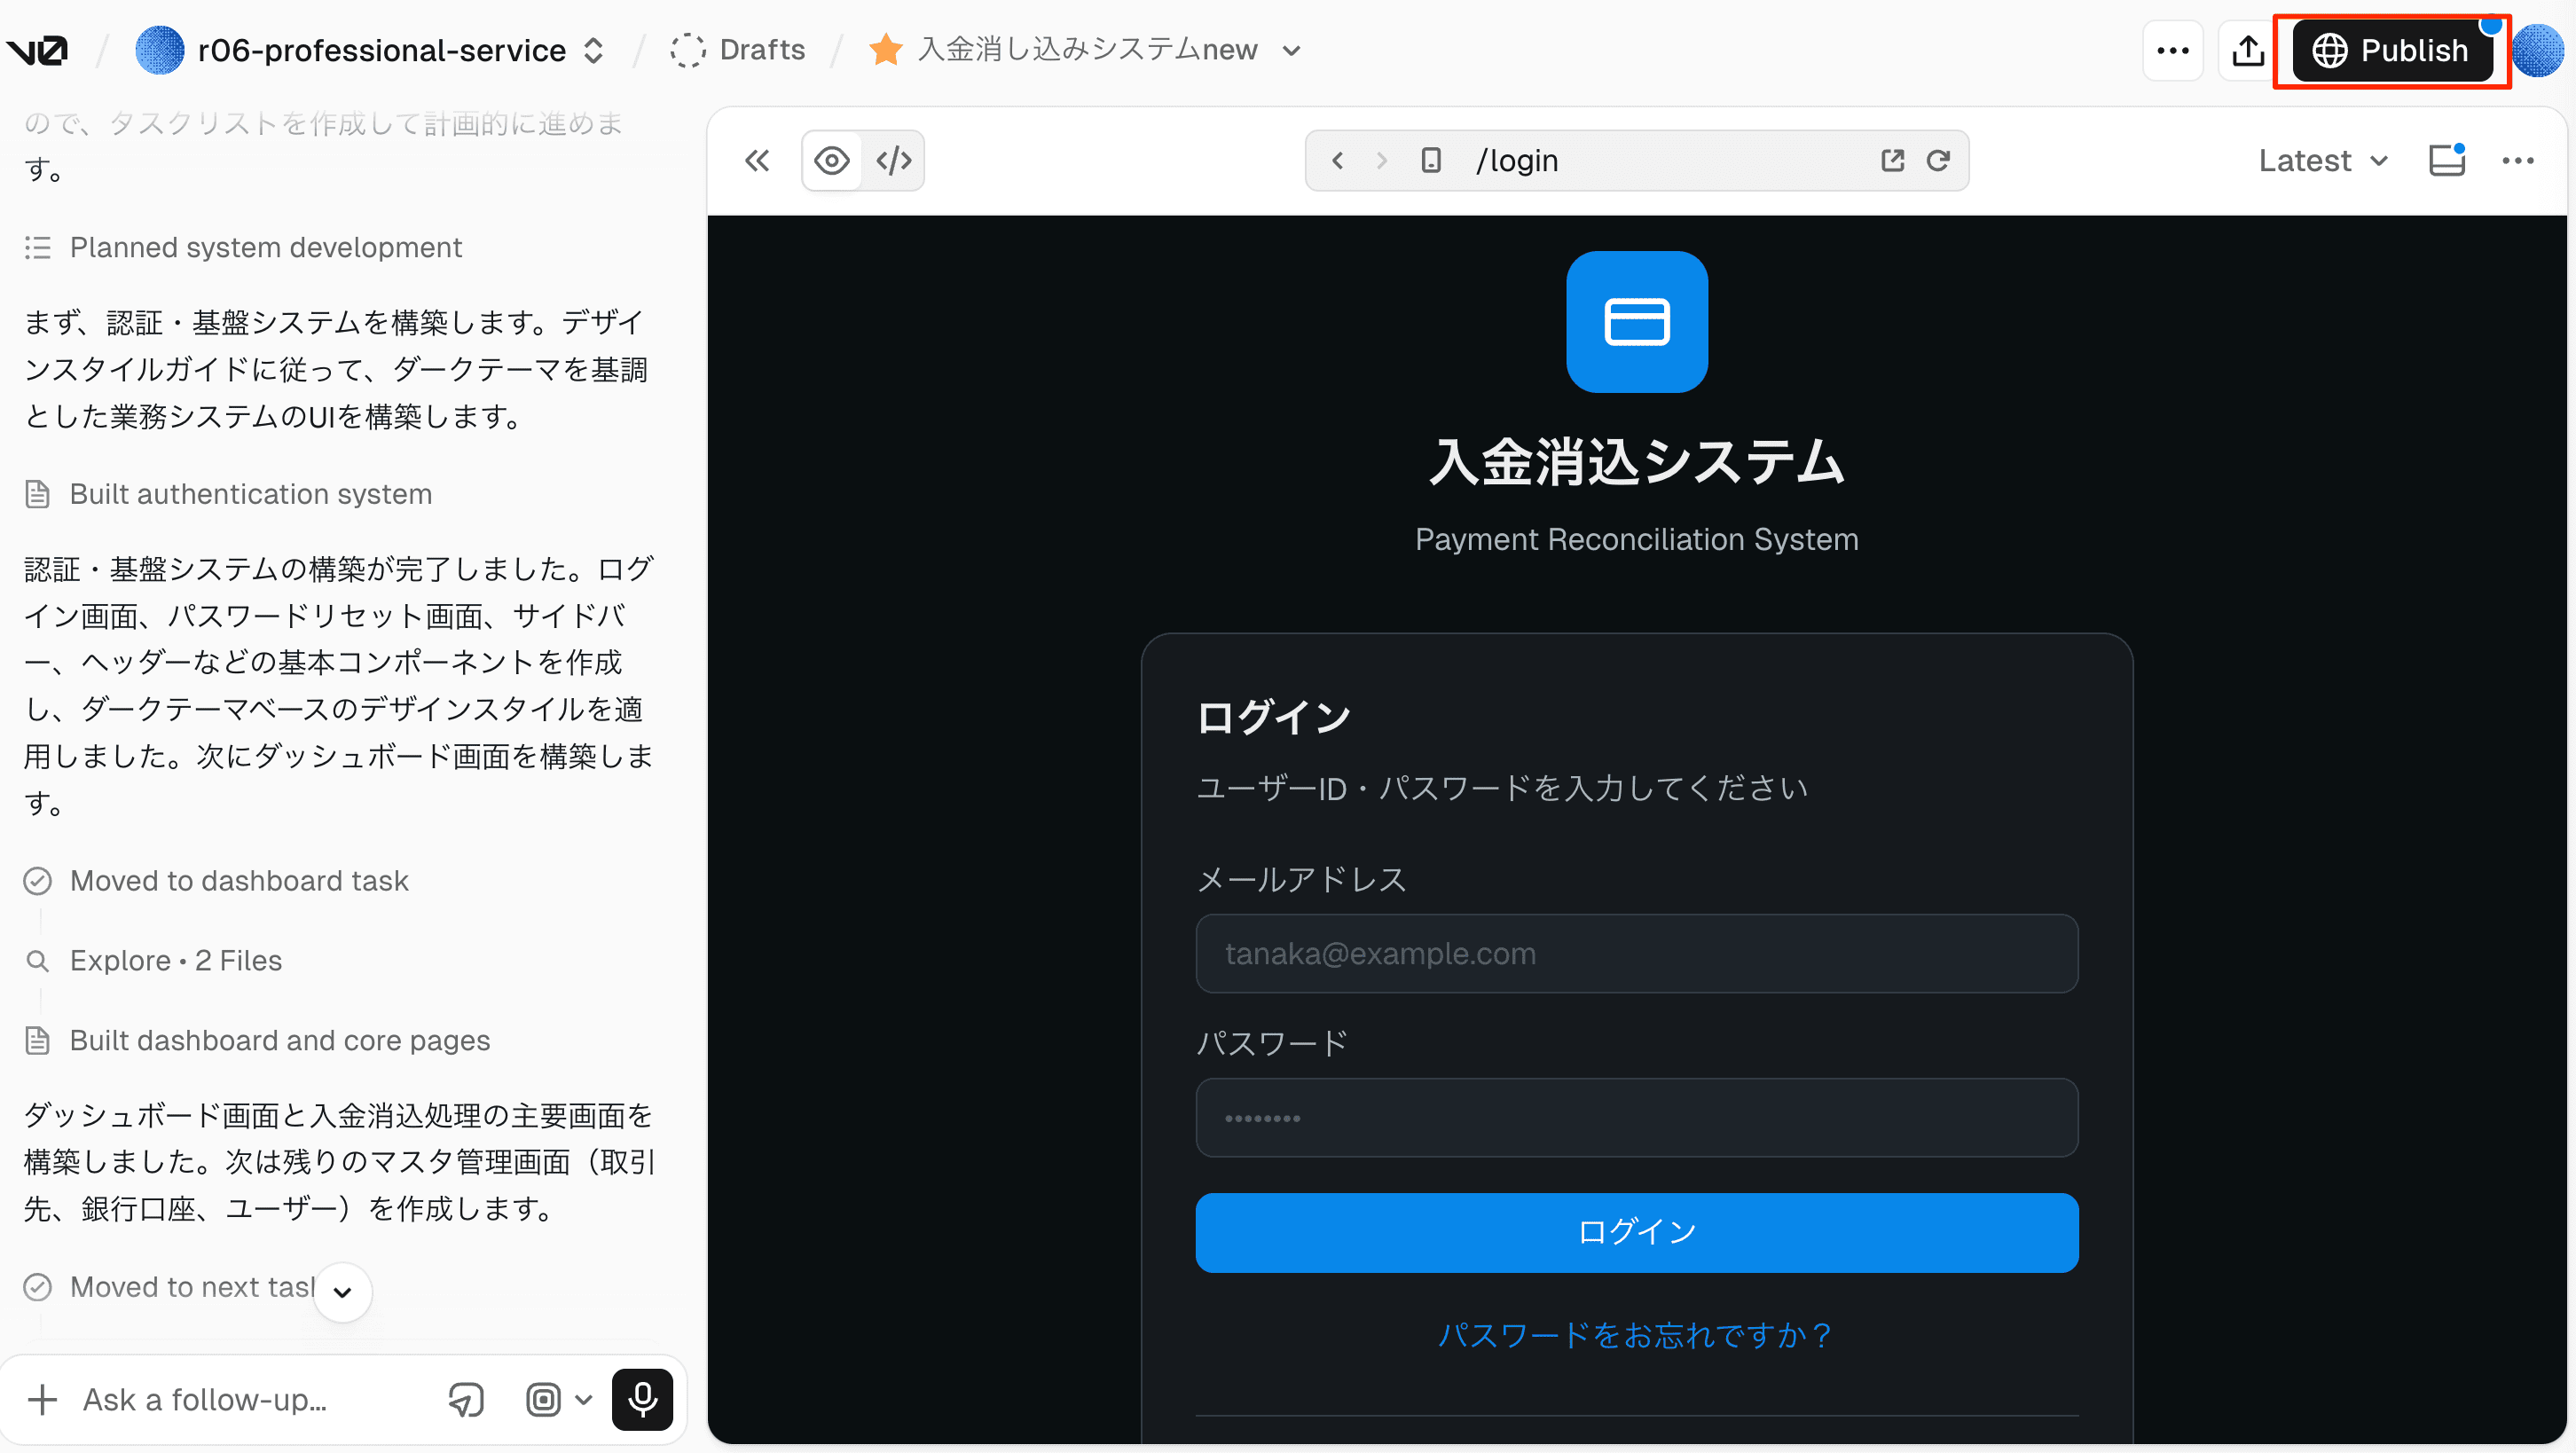Click the ユーザーID・パスワードを入力してください text
Screen dimensions: 2576x1453
[1502, 789]
